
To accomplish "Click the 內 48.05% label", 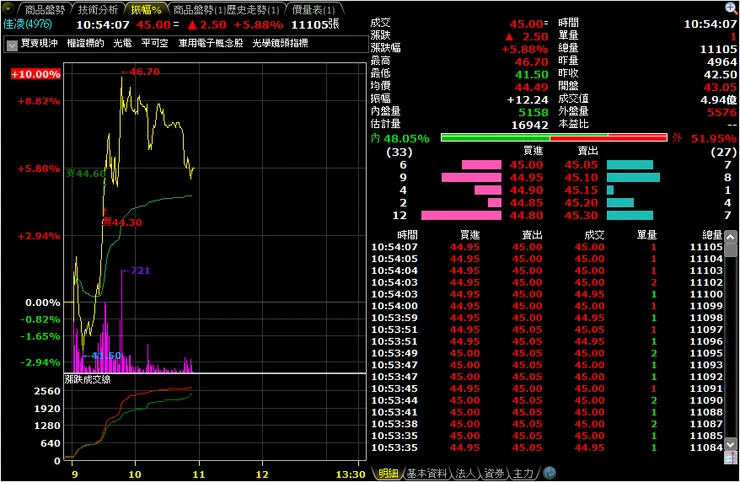I will [400, 138].
